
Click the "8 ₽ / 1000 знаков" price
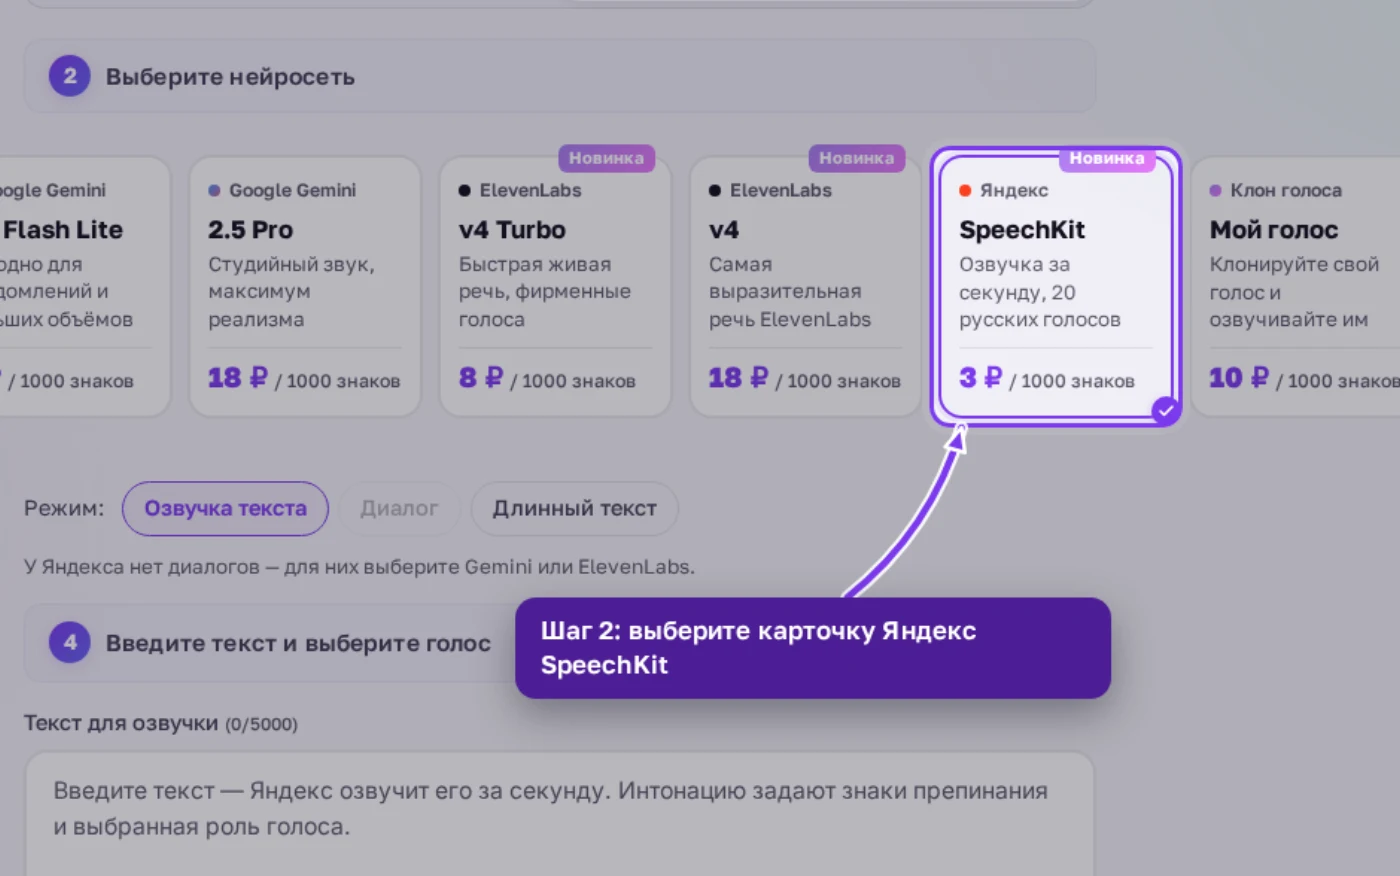coord(547,379)
